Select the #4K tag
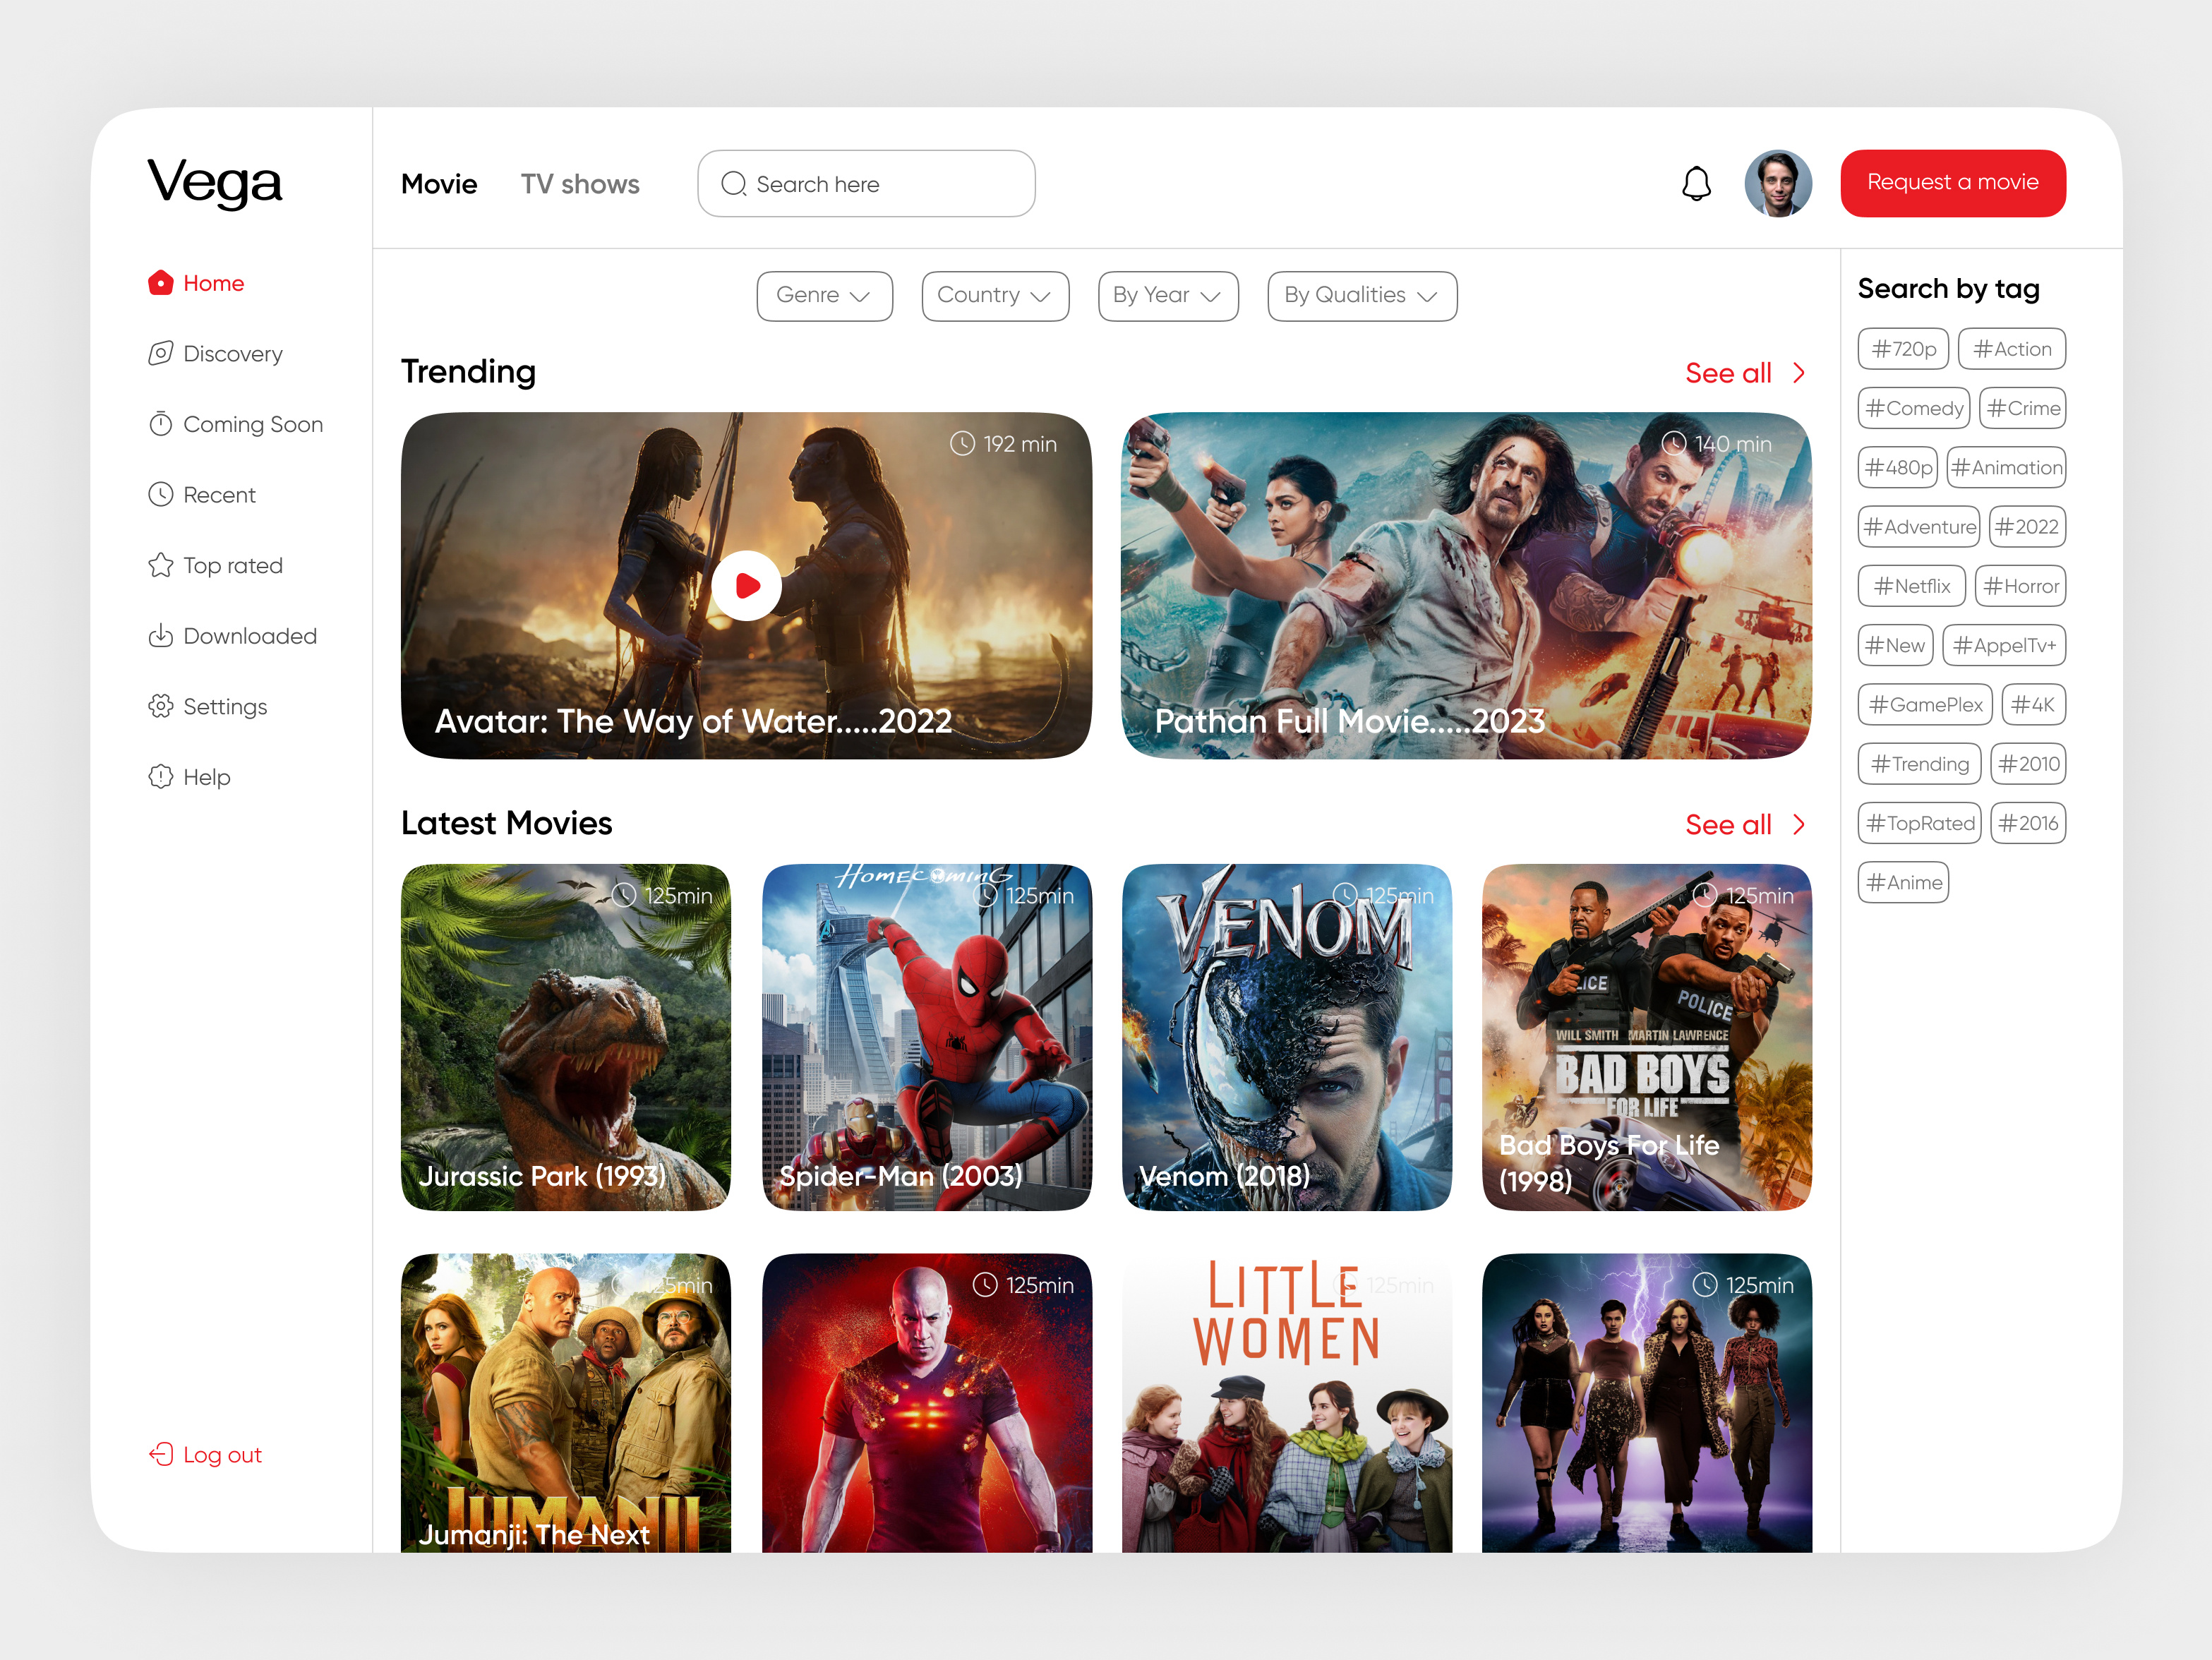Viewport: 2212px width, 1660px height. point(2034,704)
